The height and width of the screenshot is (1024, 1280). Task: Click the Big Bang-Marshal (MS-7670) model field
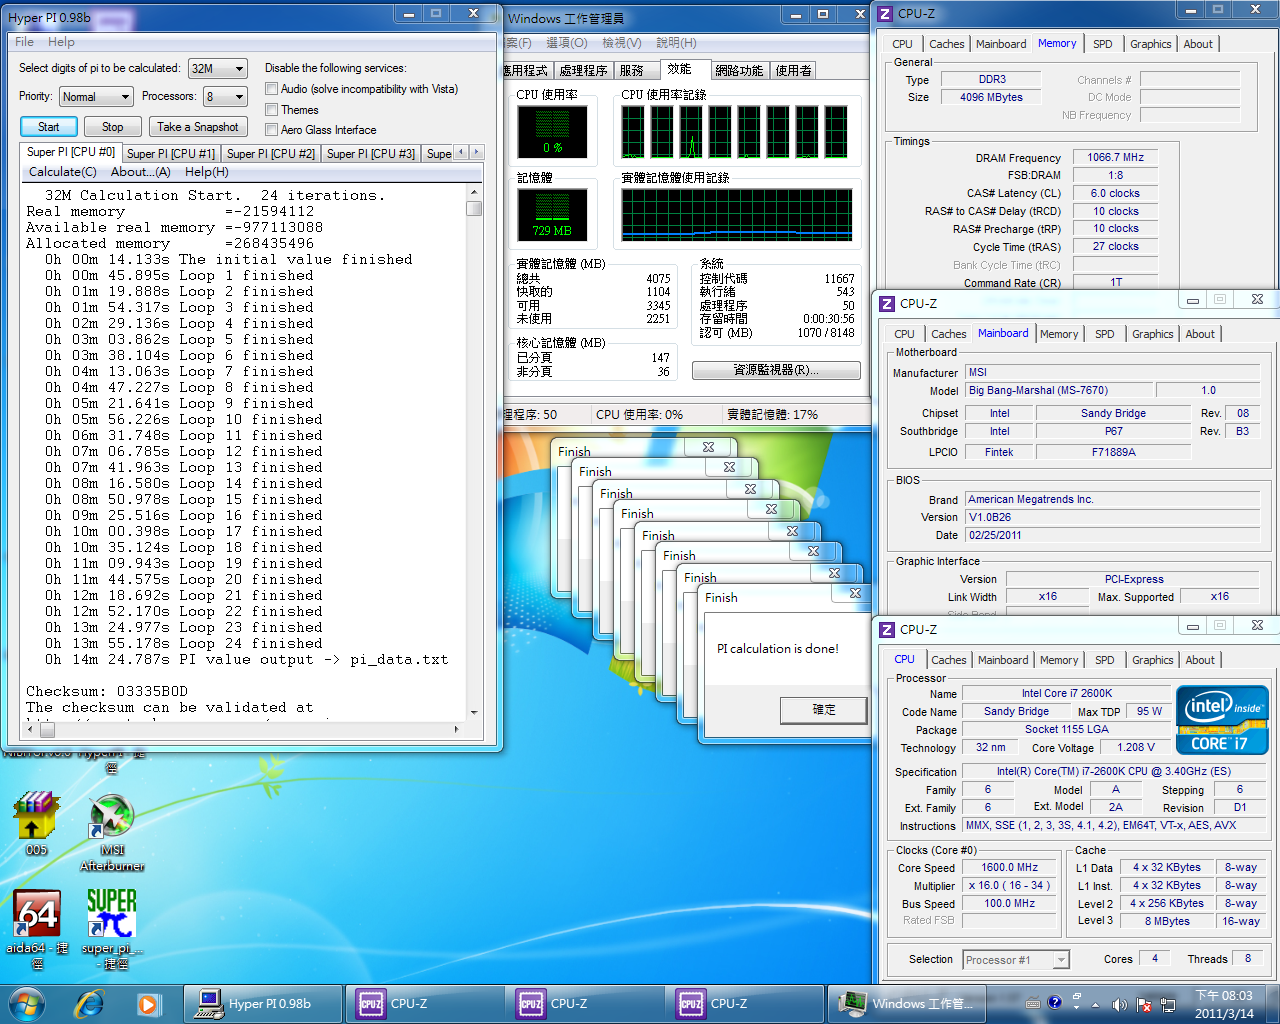point(1058,390)
